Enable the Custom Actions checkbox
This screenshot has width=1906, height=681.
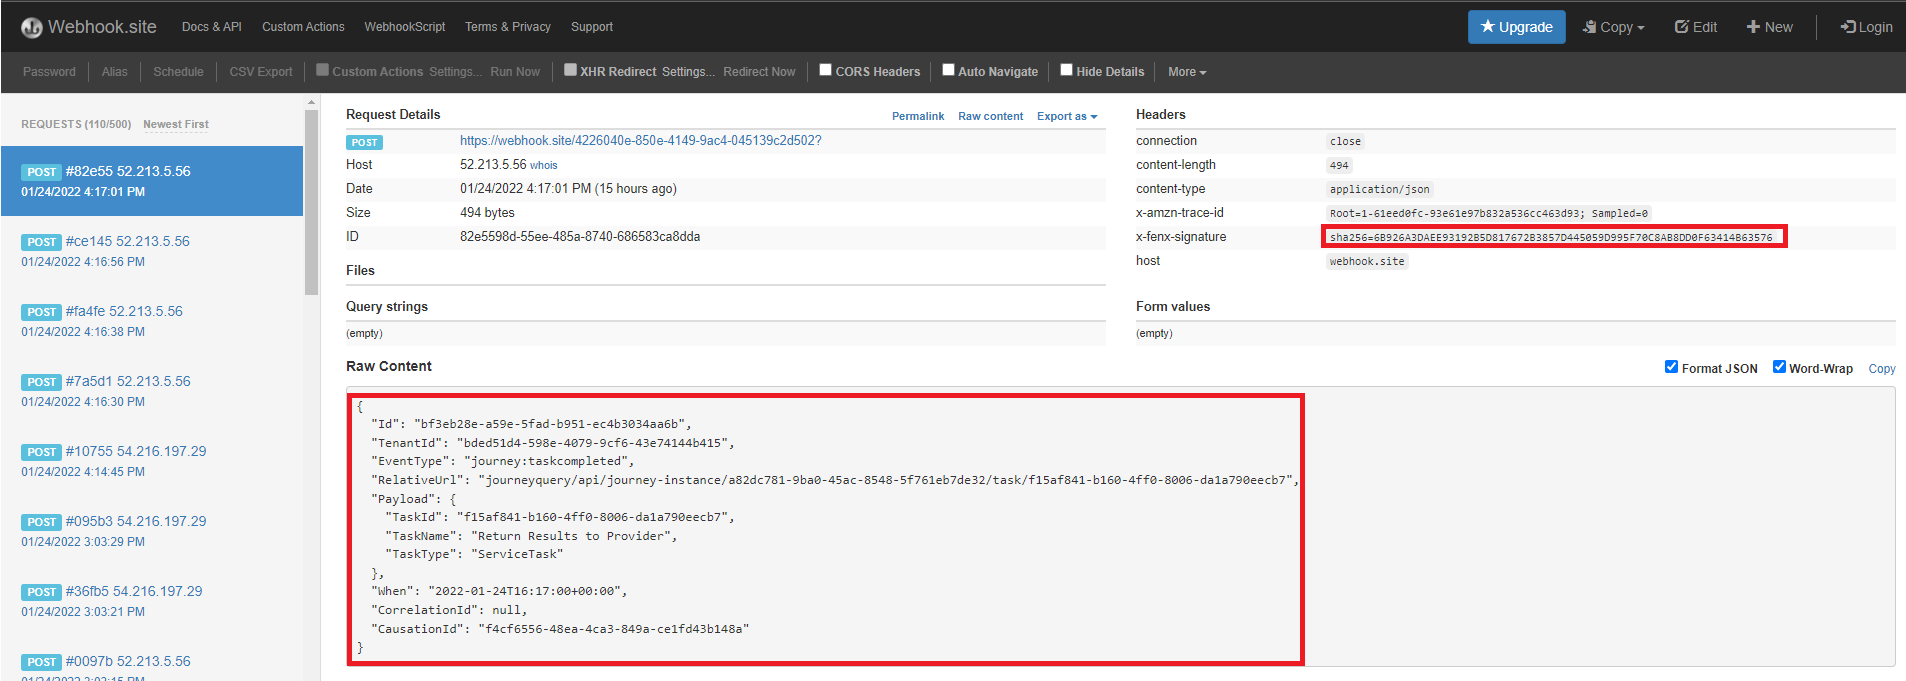pyautogui.click(x=322, y=70)
